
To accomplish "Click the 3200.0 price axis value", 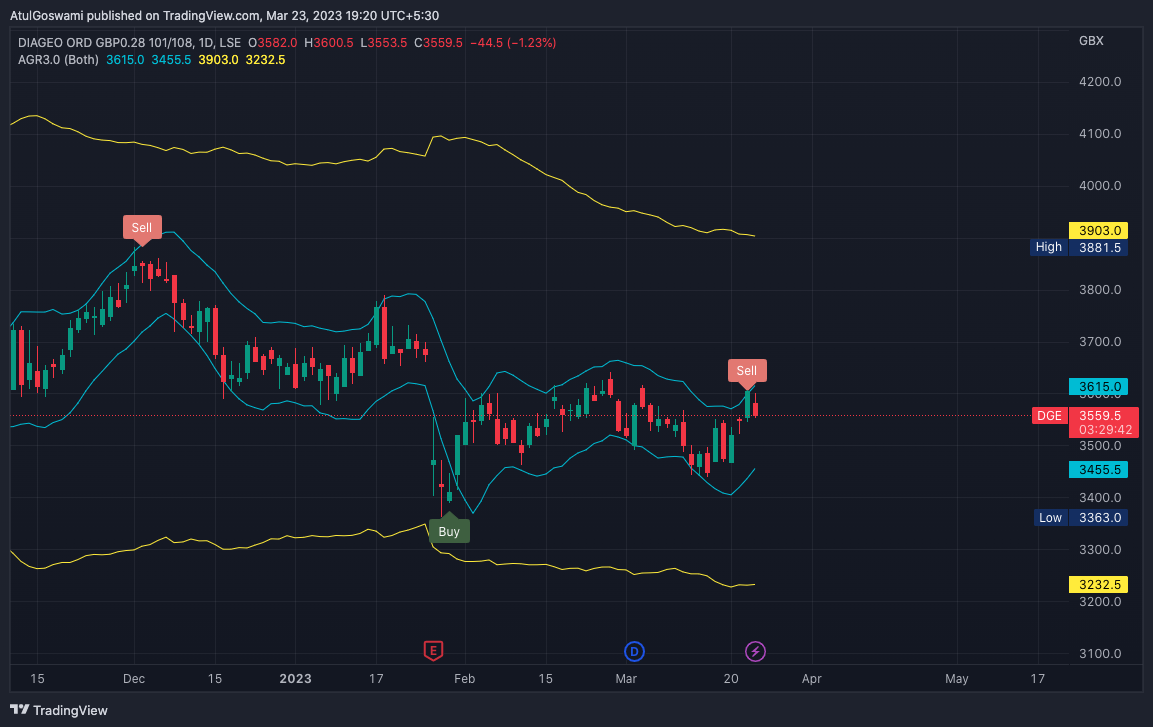I will point(1100,601).
